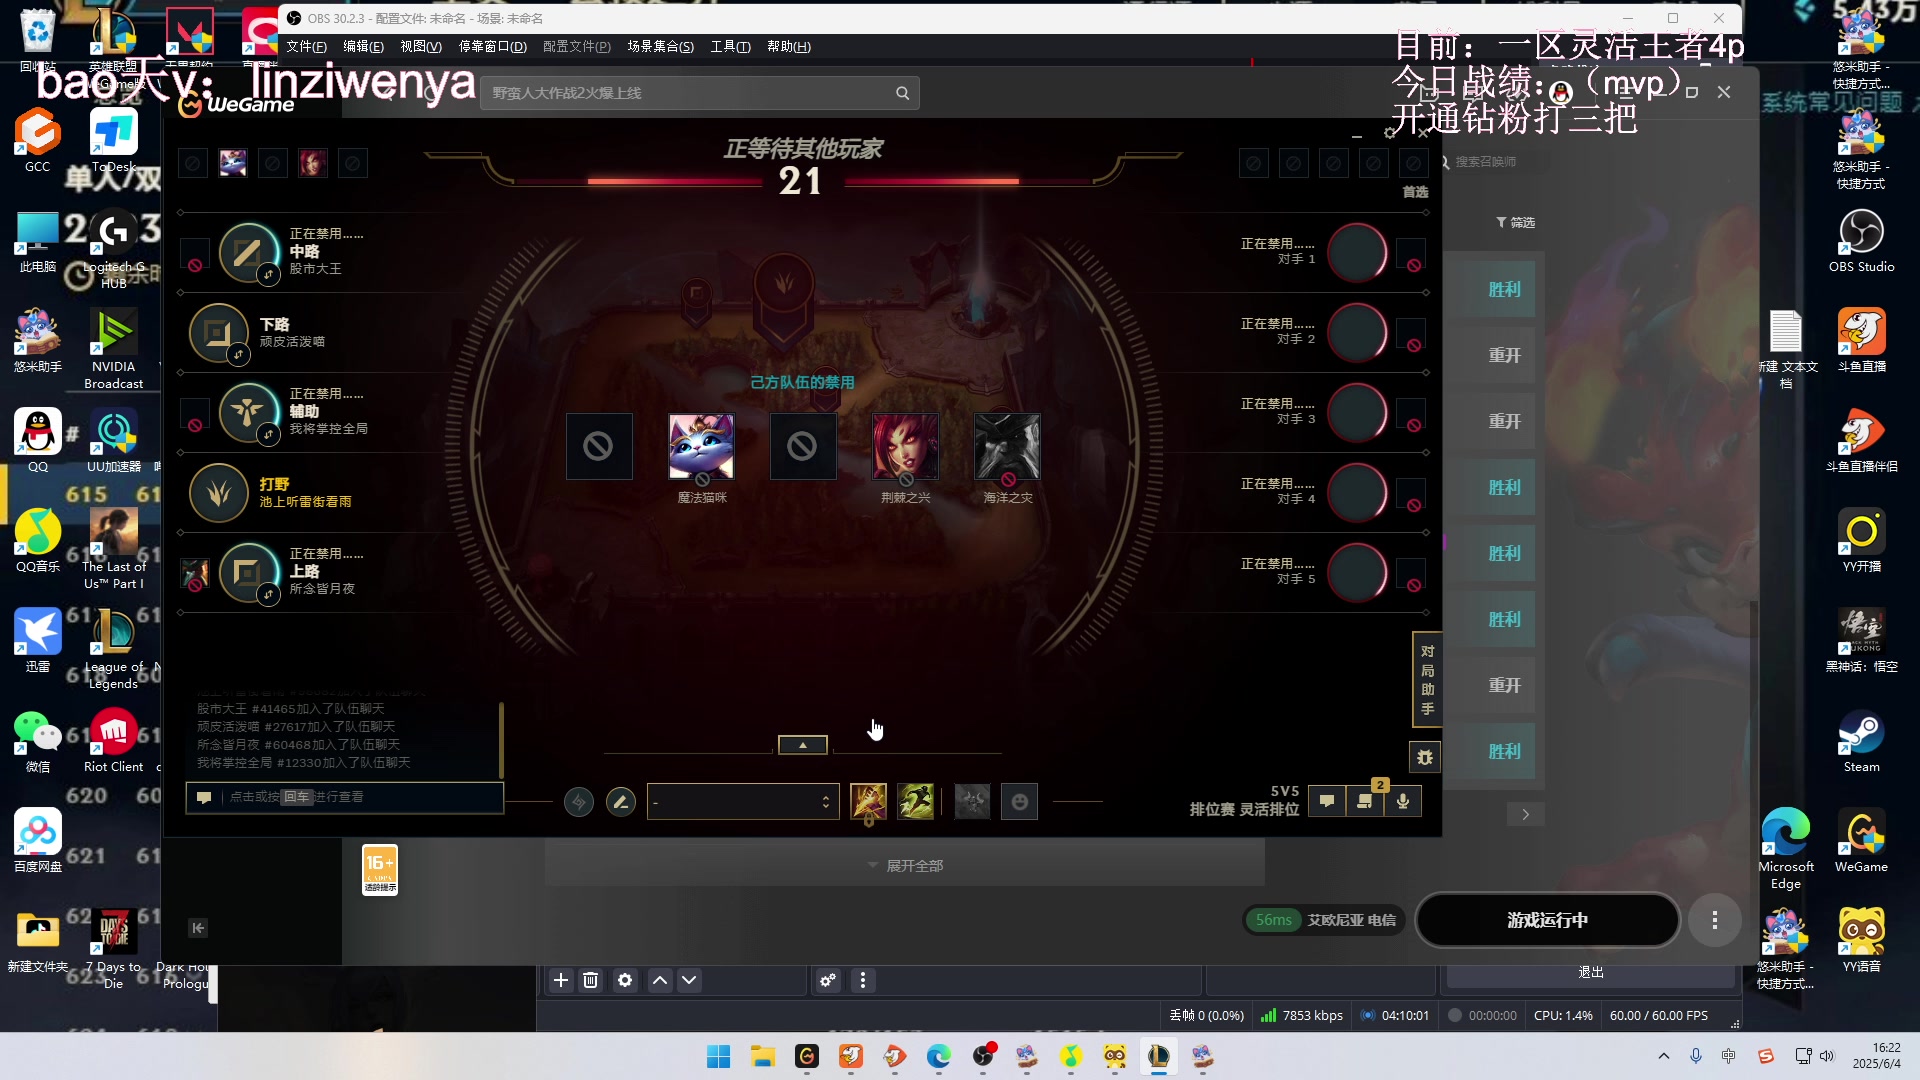This screenshot has width=1920, height=1080.
Task: Click the 56ms 艾欧尼亚 电信 server badge
Action: pyautogui.click(x=1324, y=920)
